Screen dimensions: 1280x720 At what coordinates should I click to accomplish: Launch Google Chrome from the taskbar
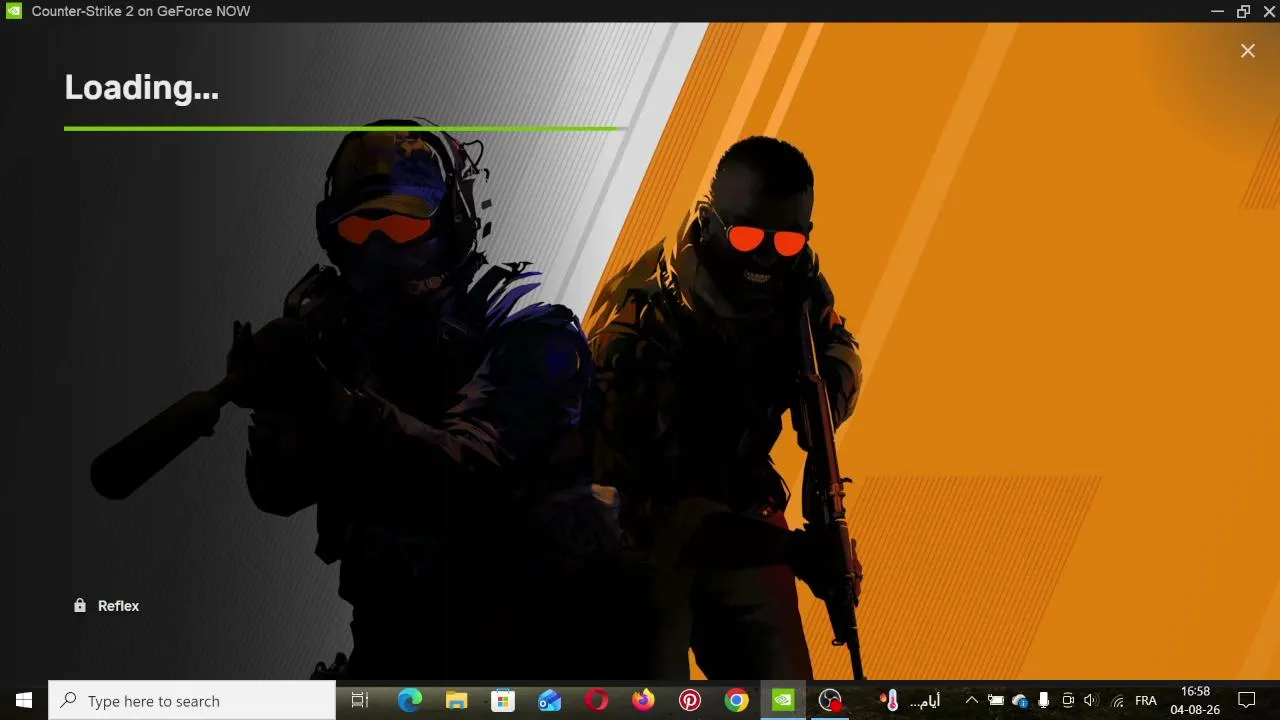click(737, 701)
